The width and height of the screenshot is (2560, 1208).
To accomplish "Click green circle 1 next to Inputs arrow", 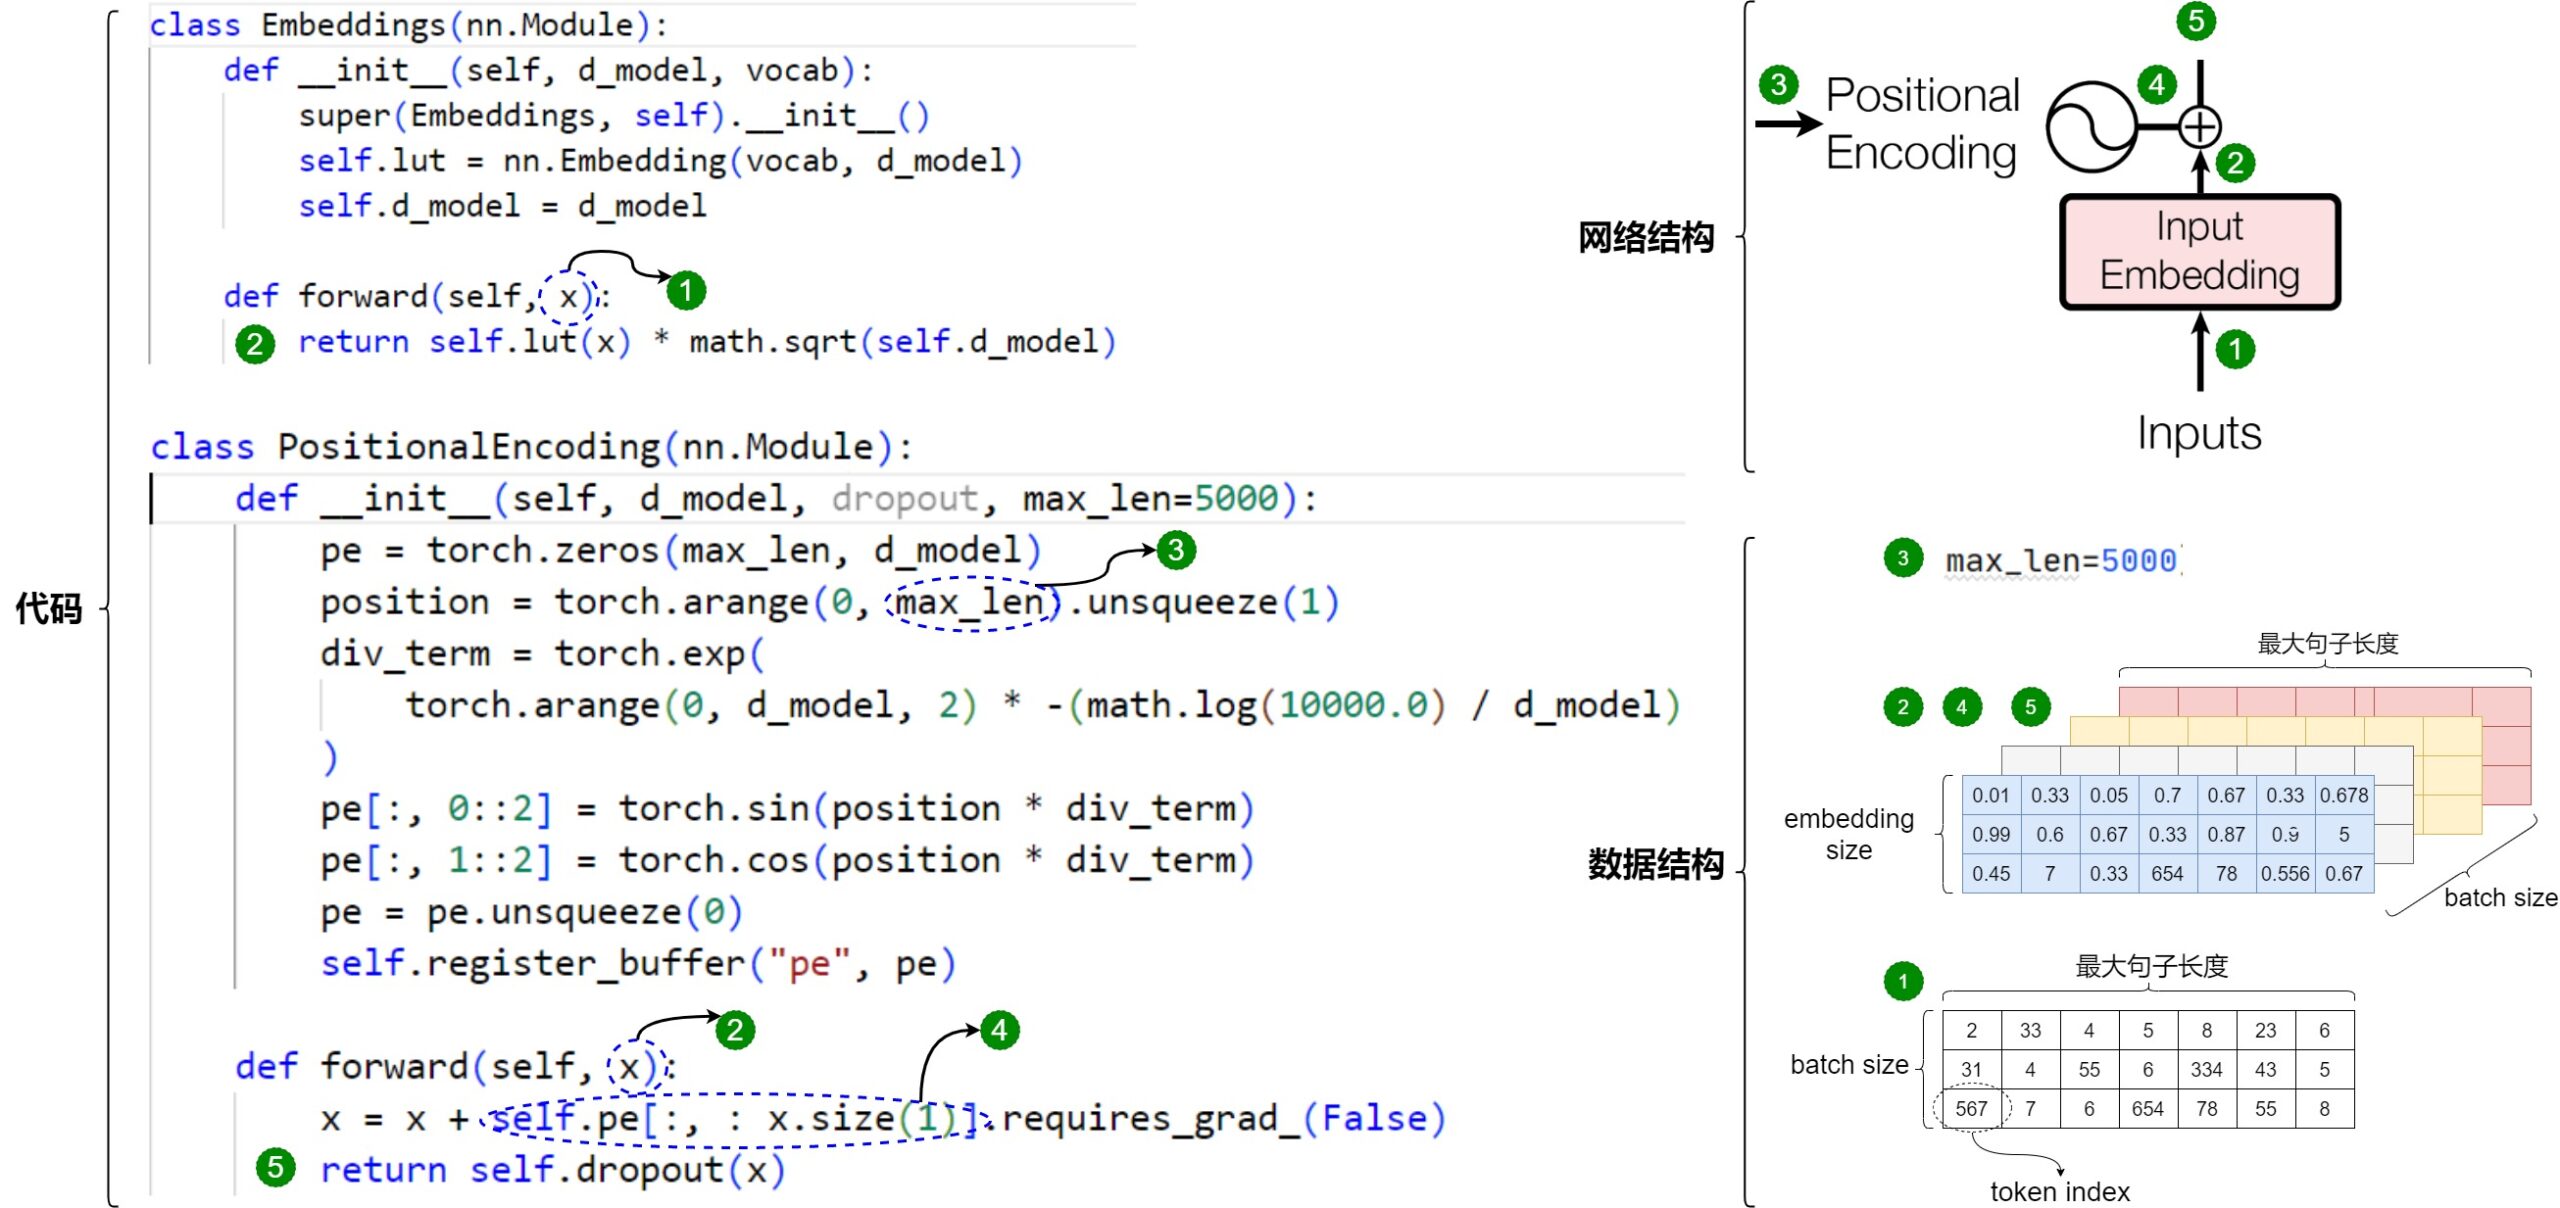I will 2235,349.
